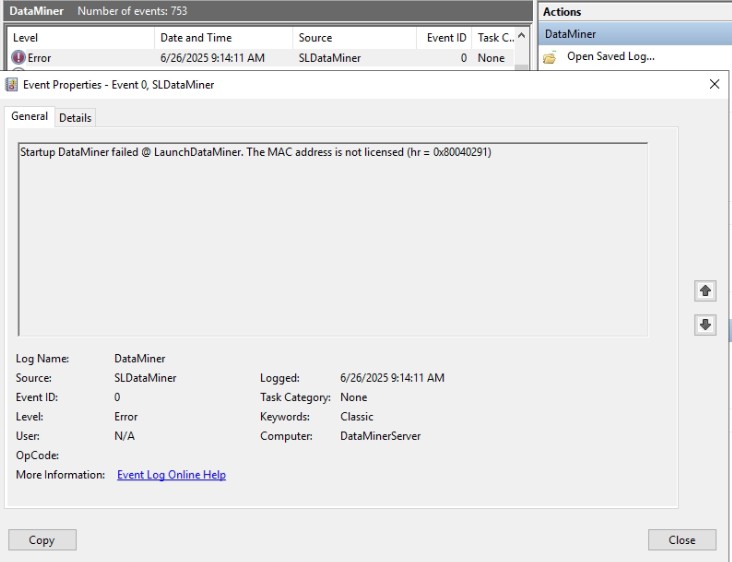Click the Source value SLDataMiner in the details
This screenshot has width=732, height=562.
point(145,378)
